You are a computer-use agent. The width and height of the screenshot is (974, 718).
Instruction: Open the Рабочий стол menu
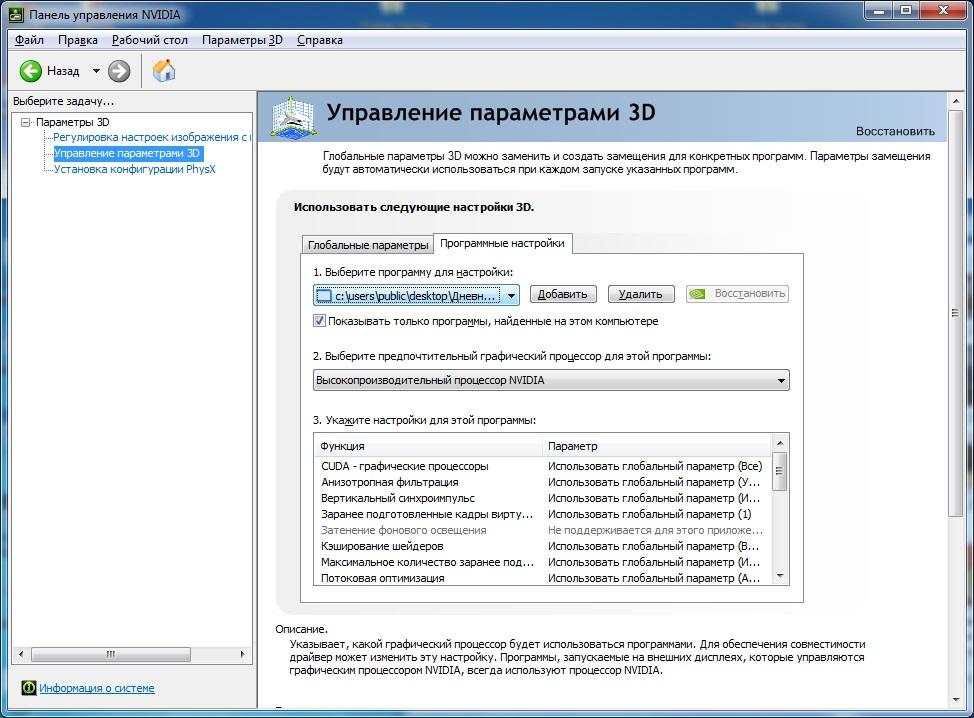150,40
